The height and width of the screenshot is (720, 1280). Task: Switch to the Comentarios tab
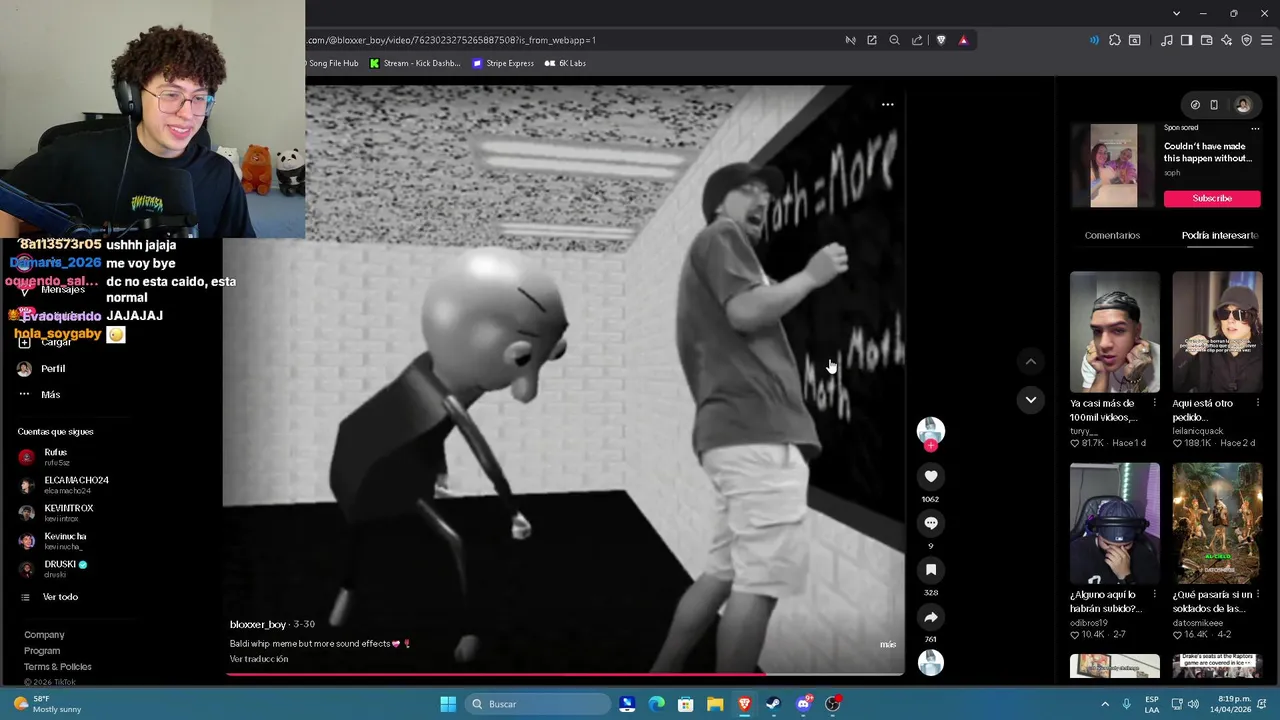(x=1112, y=235)
